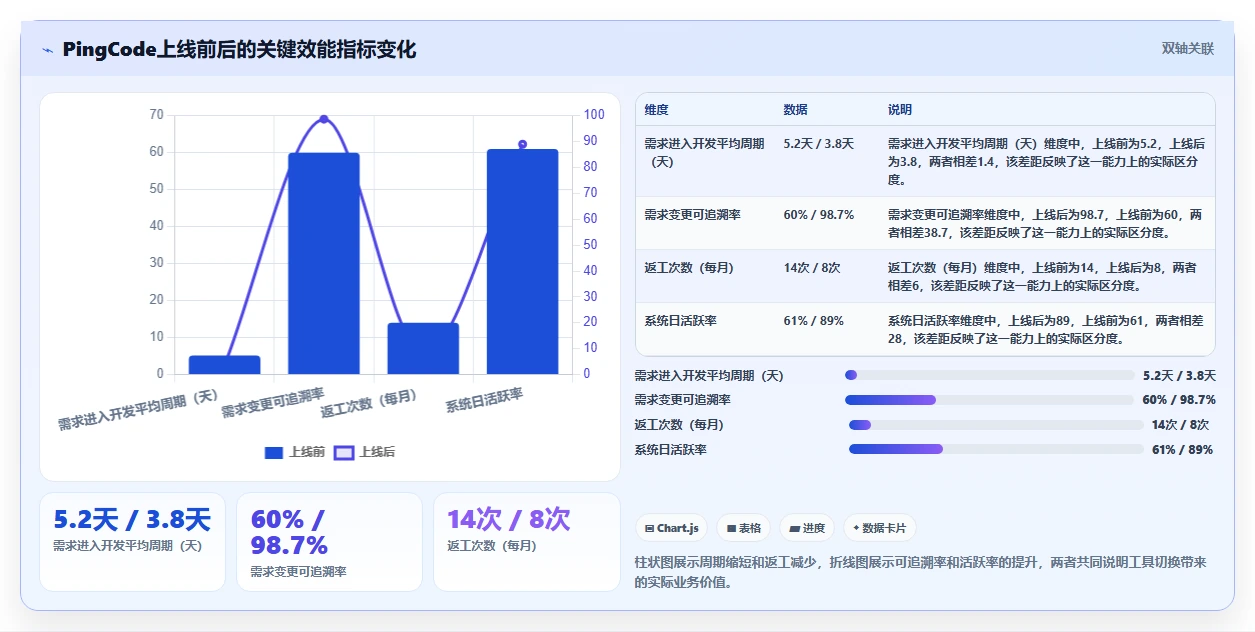
Task: Click the 14次 / 8次 table cell
Action: [x=811, y=268]
